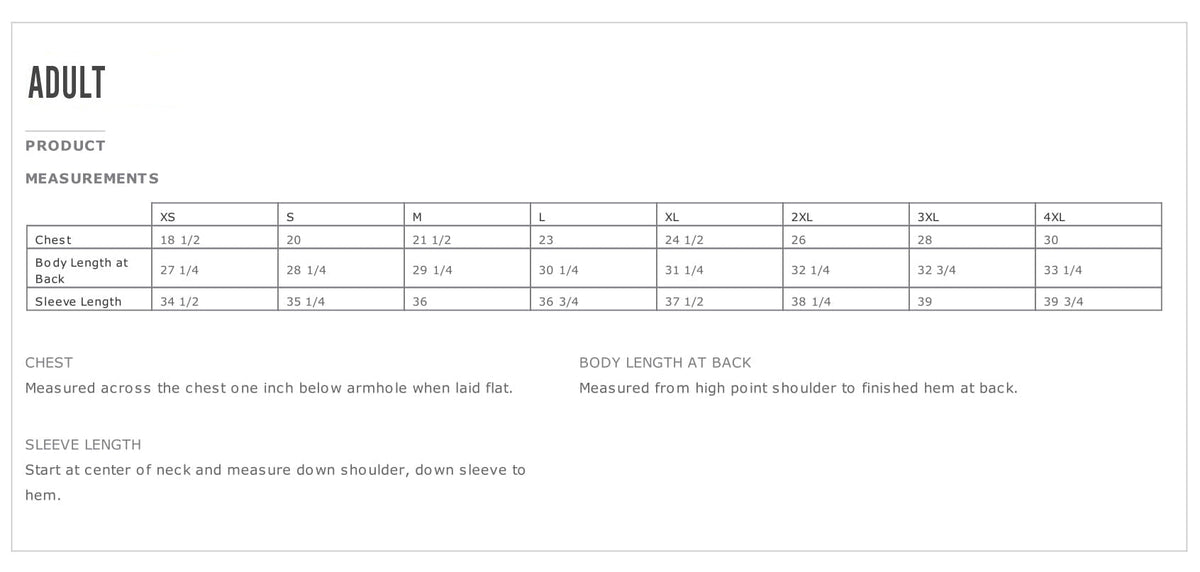Select the XL chest value 24 1/2
1200x572 pixels.
(x=684, y=240)
